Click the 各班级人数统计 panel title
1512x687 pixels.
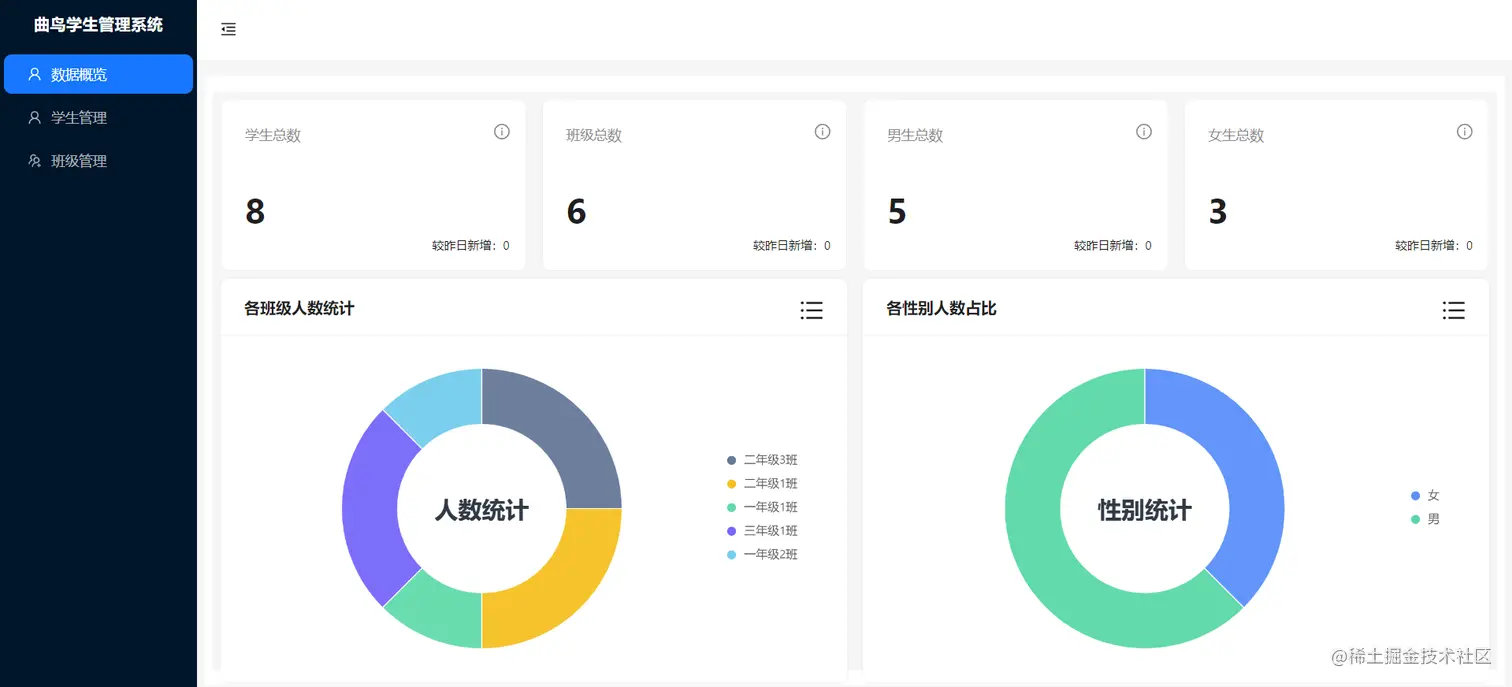(299, 308)
